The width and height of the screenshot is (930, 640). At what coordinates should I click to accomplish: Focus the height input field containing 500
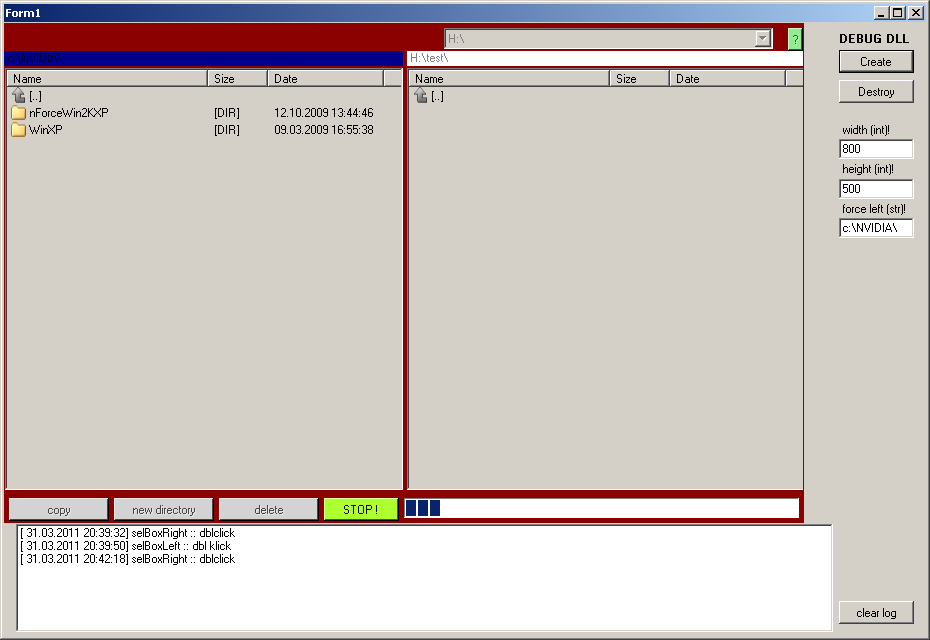pos(876,189)
